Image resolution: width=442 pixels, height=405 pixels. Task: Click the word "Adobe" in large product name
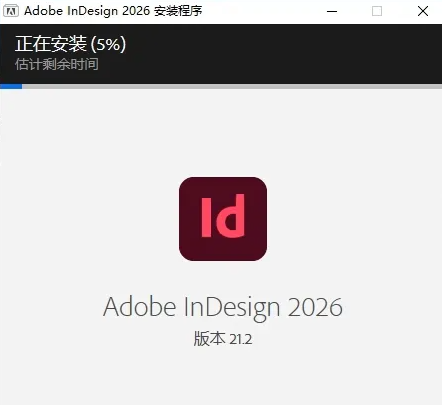(140, 307)
